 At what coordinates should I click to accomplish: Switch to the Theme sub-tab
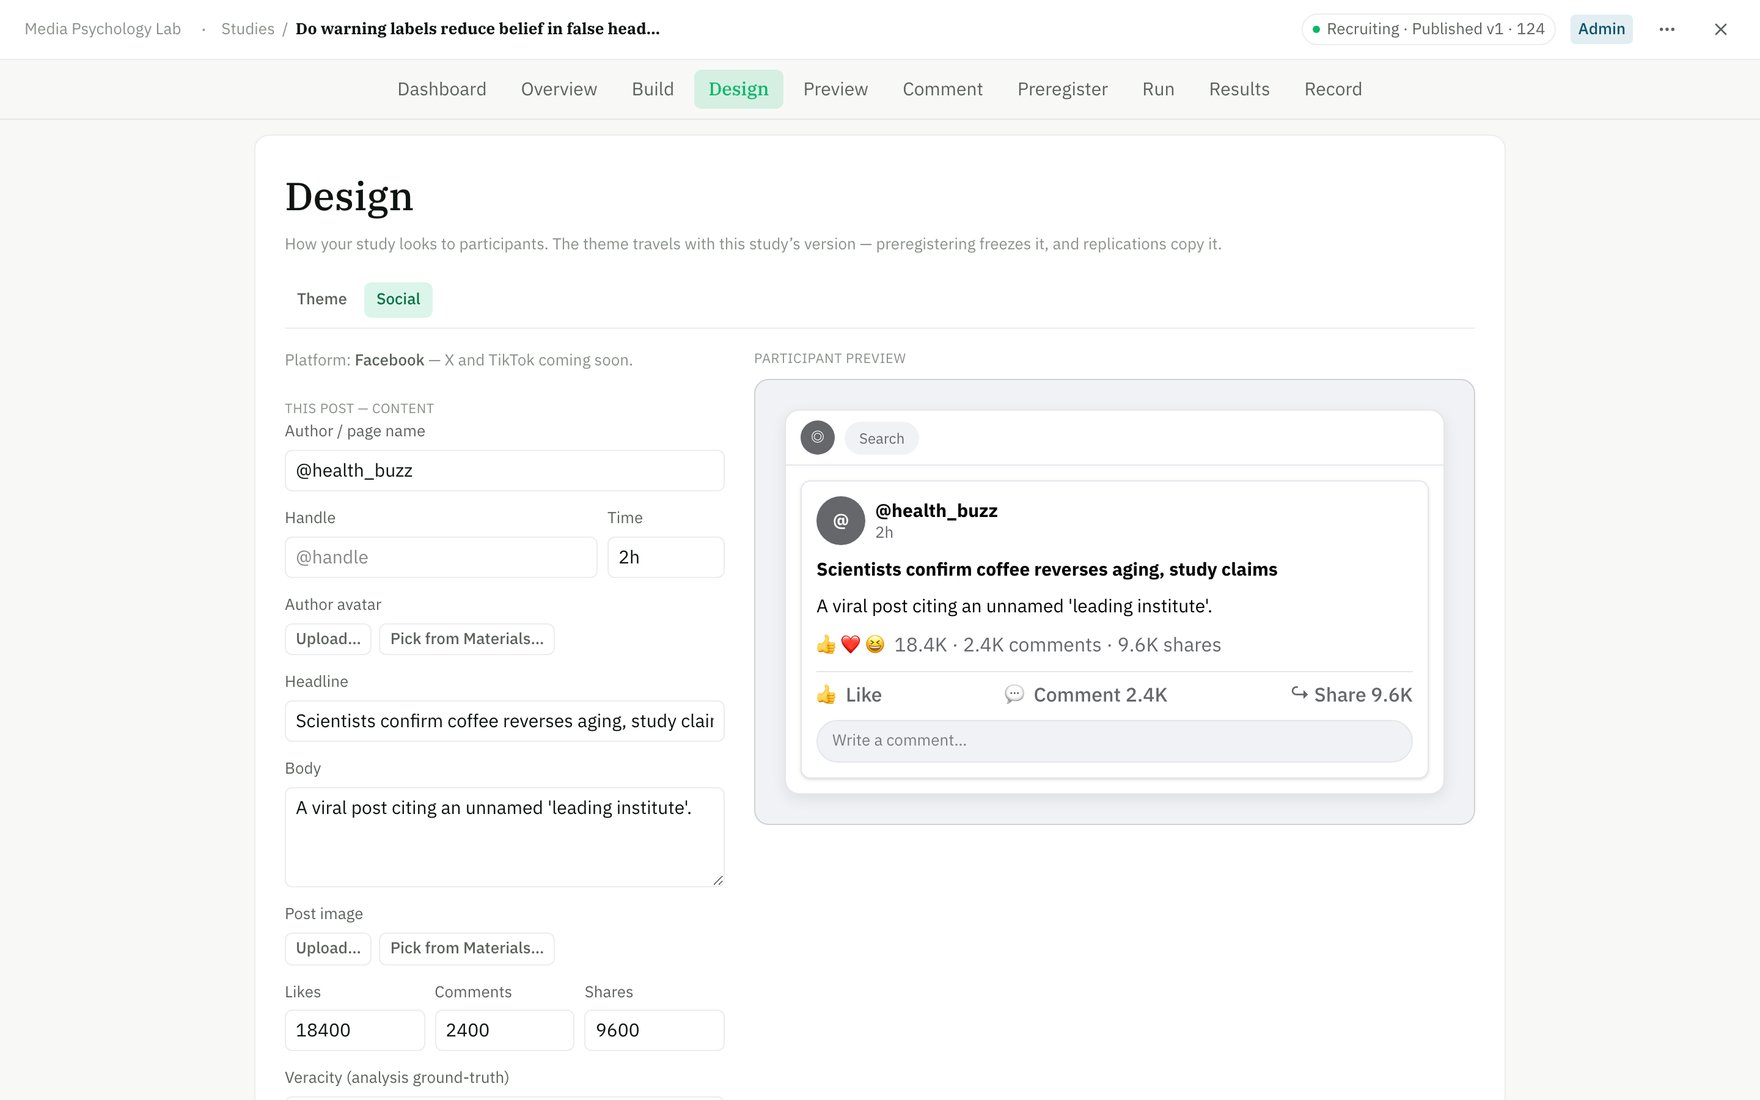point(322,299)
